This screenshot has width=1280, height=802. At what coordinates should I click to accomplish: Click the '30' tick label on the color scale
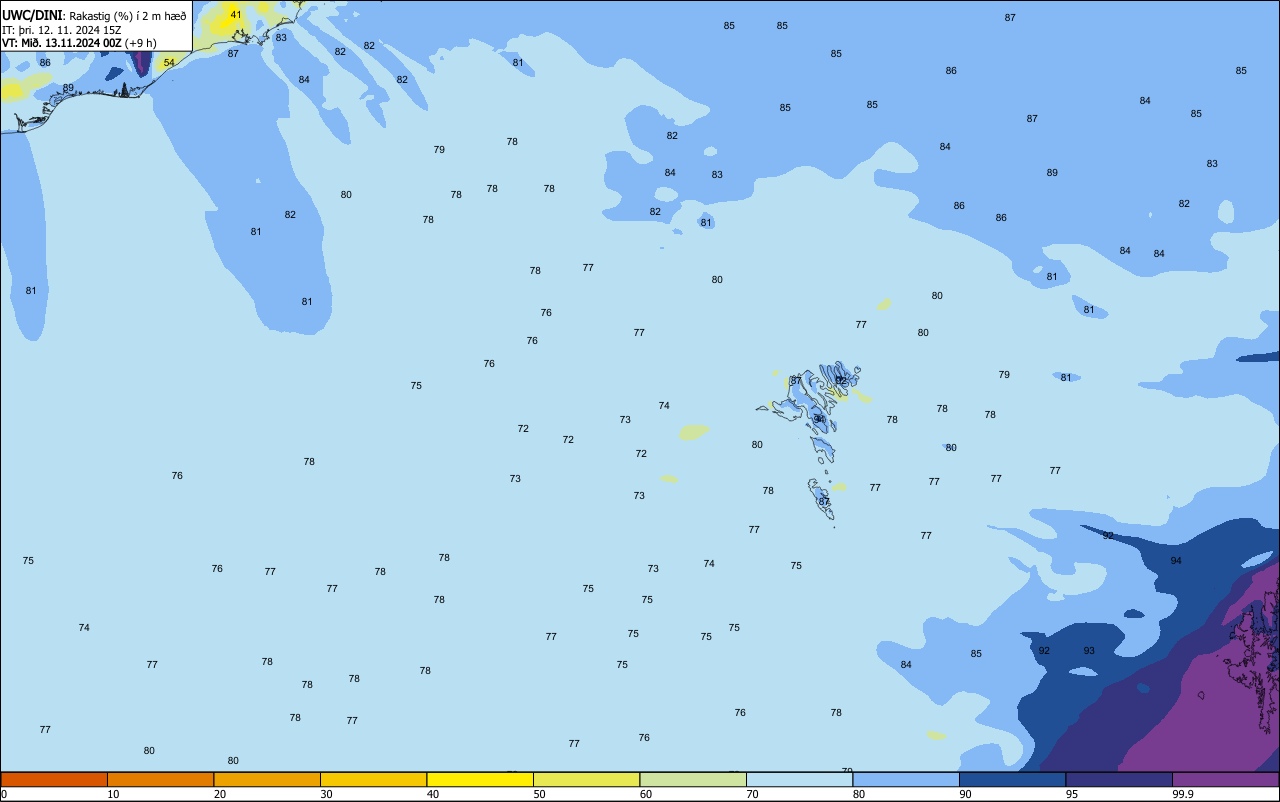(x=326, y=794)
